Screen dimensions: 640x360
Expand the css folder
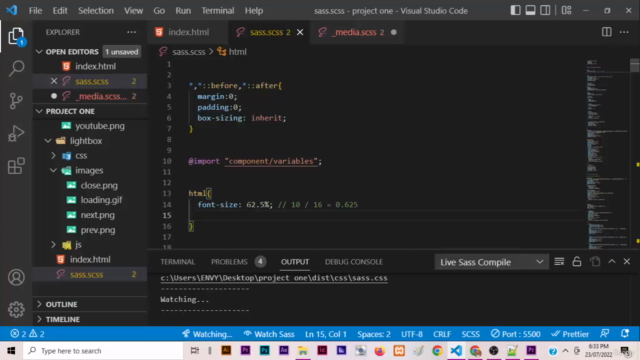pyautogui.click(x=53, y=156)
